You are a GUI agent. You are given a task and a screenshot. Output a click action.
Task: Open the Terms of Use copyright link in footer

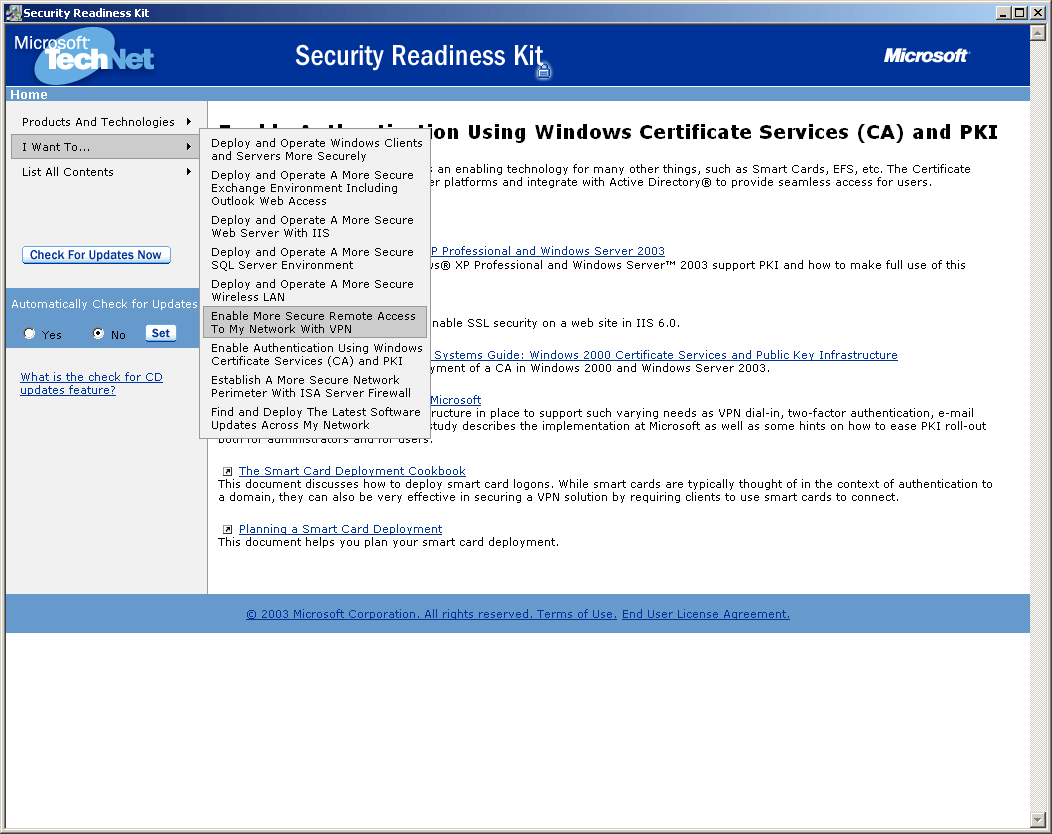point(431,614)
